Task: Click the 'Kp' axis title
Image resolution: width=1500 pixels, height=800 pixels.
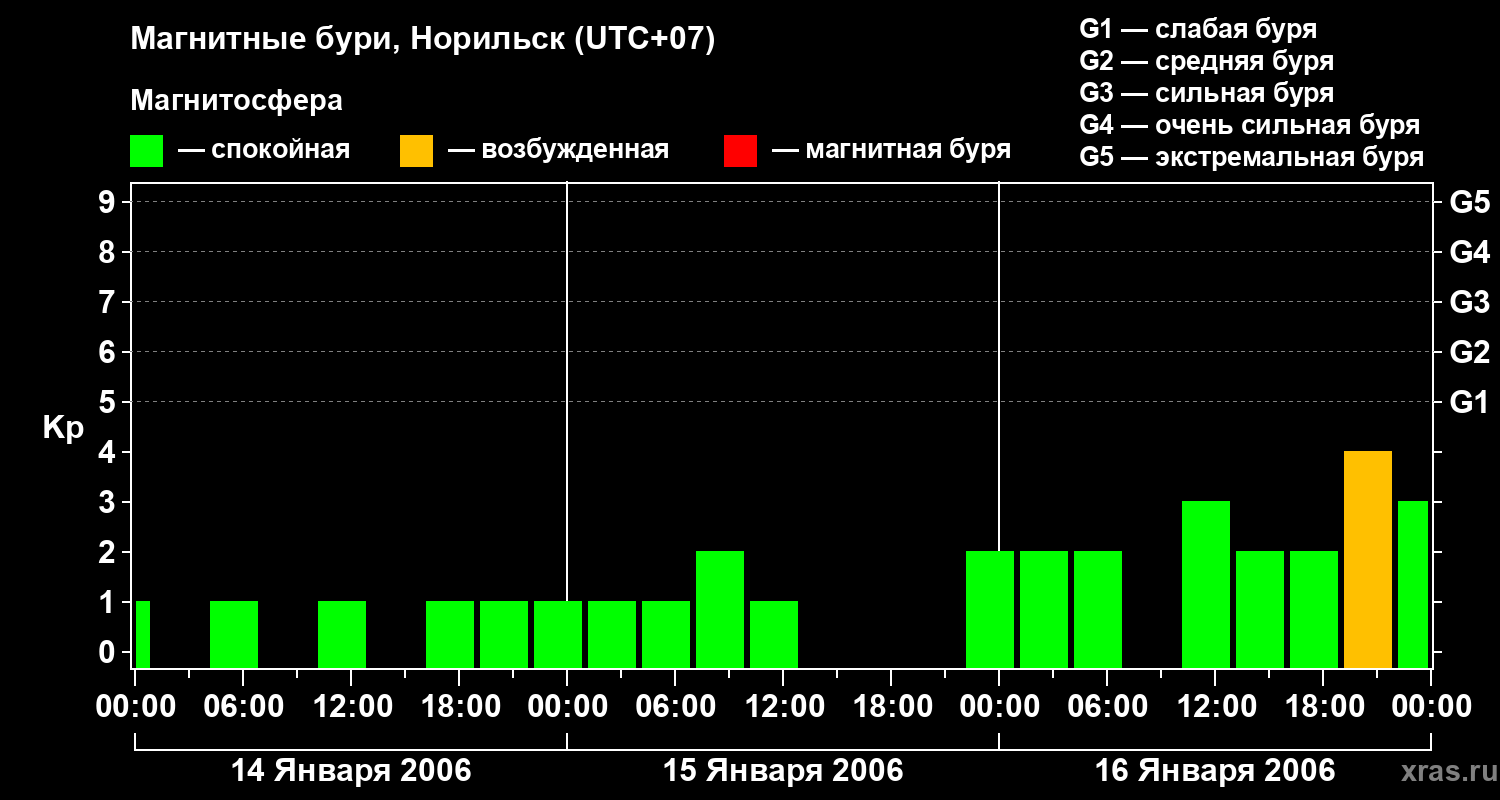Action: (x=63, y=428)
